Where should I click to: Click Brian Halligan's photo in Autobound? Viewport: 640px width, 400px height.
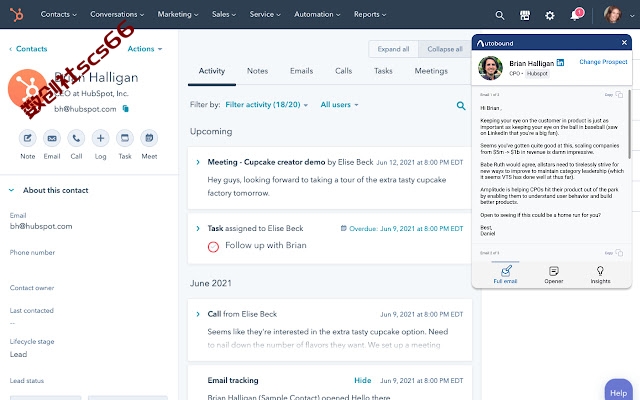click(x=490, y=68)
